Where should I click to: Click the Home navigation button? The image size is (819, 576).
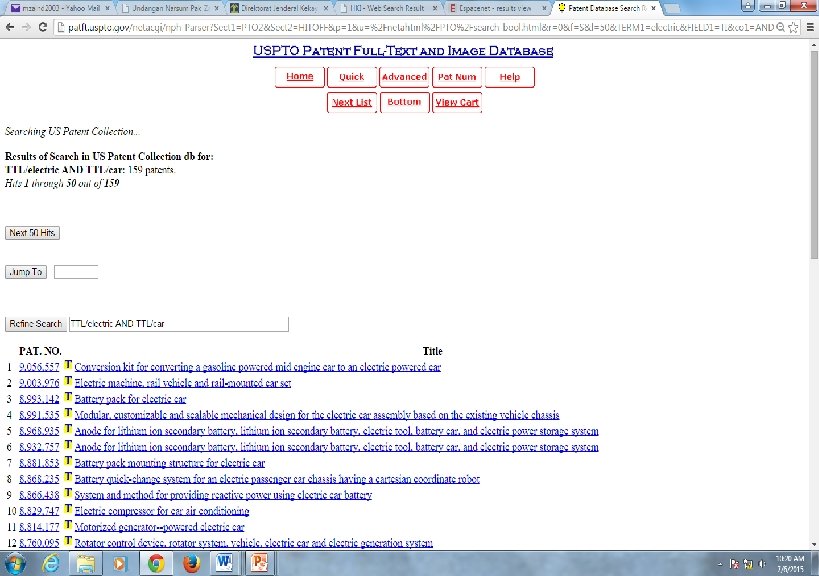pyautogui.click(x=300, y=77)
